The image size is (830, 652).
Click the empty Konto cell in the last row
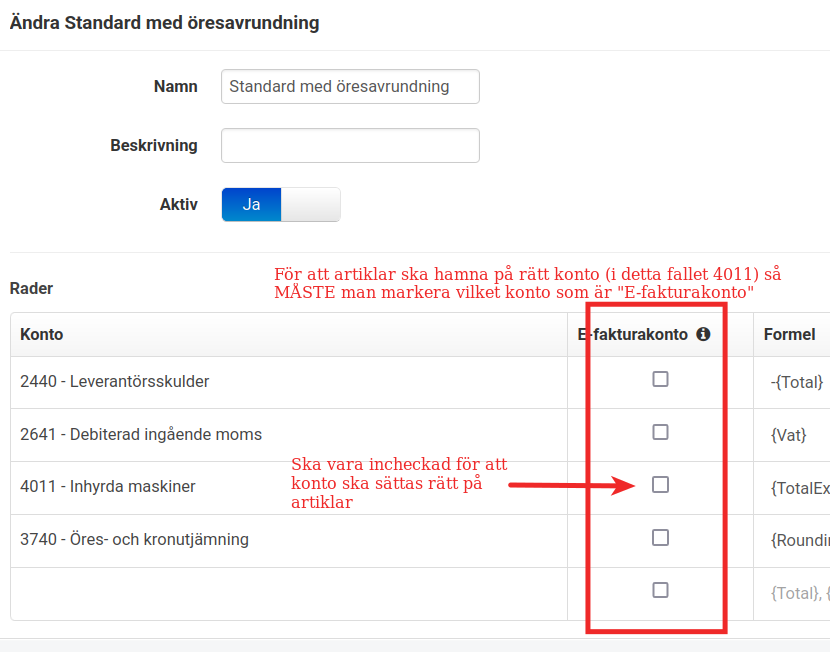(x=288, y=593)
